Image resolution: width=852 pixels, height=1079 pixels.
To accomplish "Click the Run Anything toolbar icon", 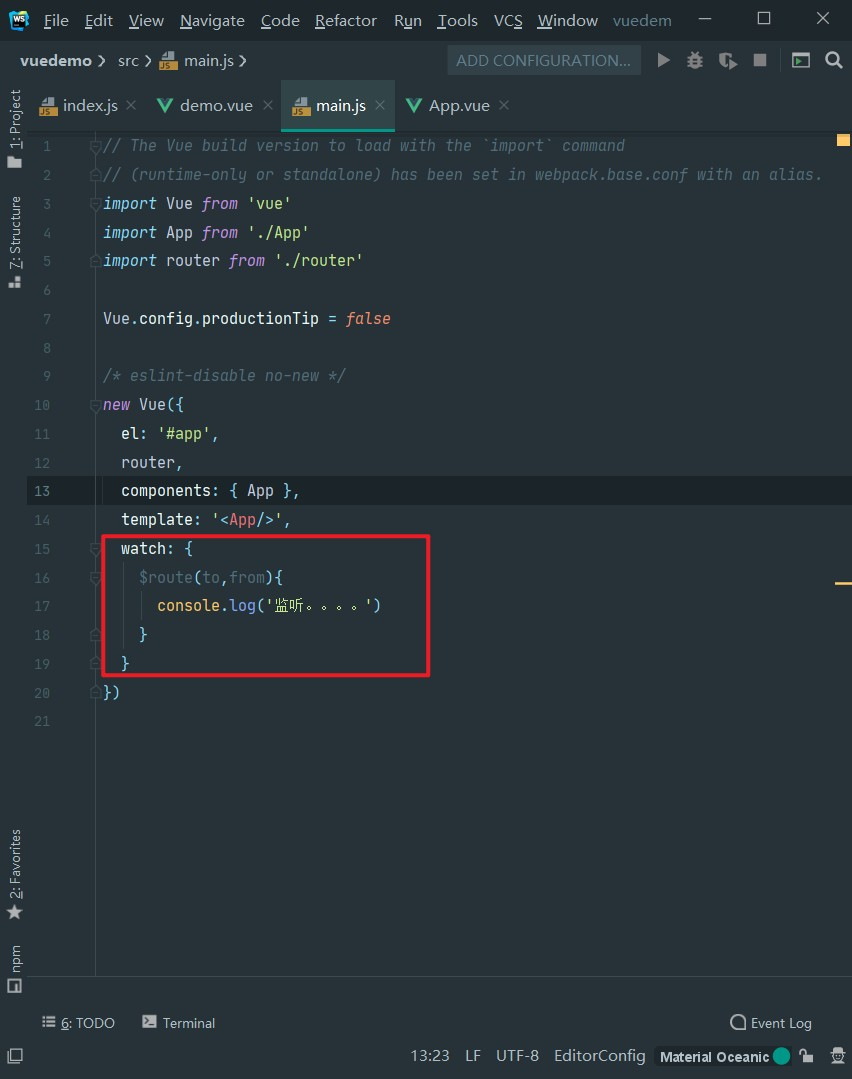I will pos(800,61).
